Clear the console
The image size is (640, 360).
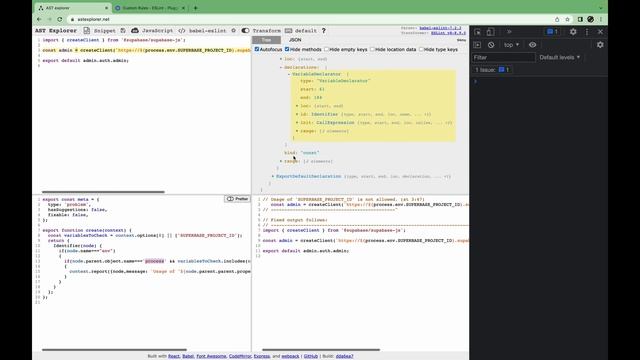(491, 45)
